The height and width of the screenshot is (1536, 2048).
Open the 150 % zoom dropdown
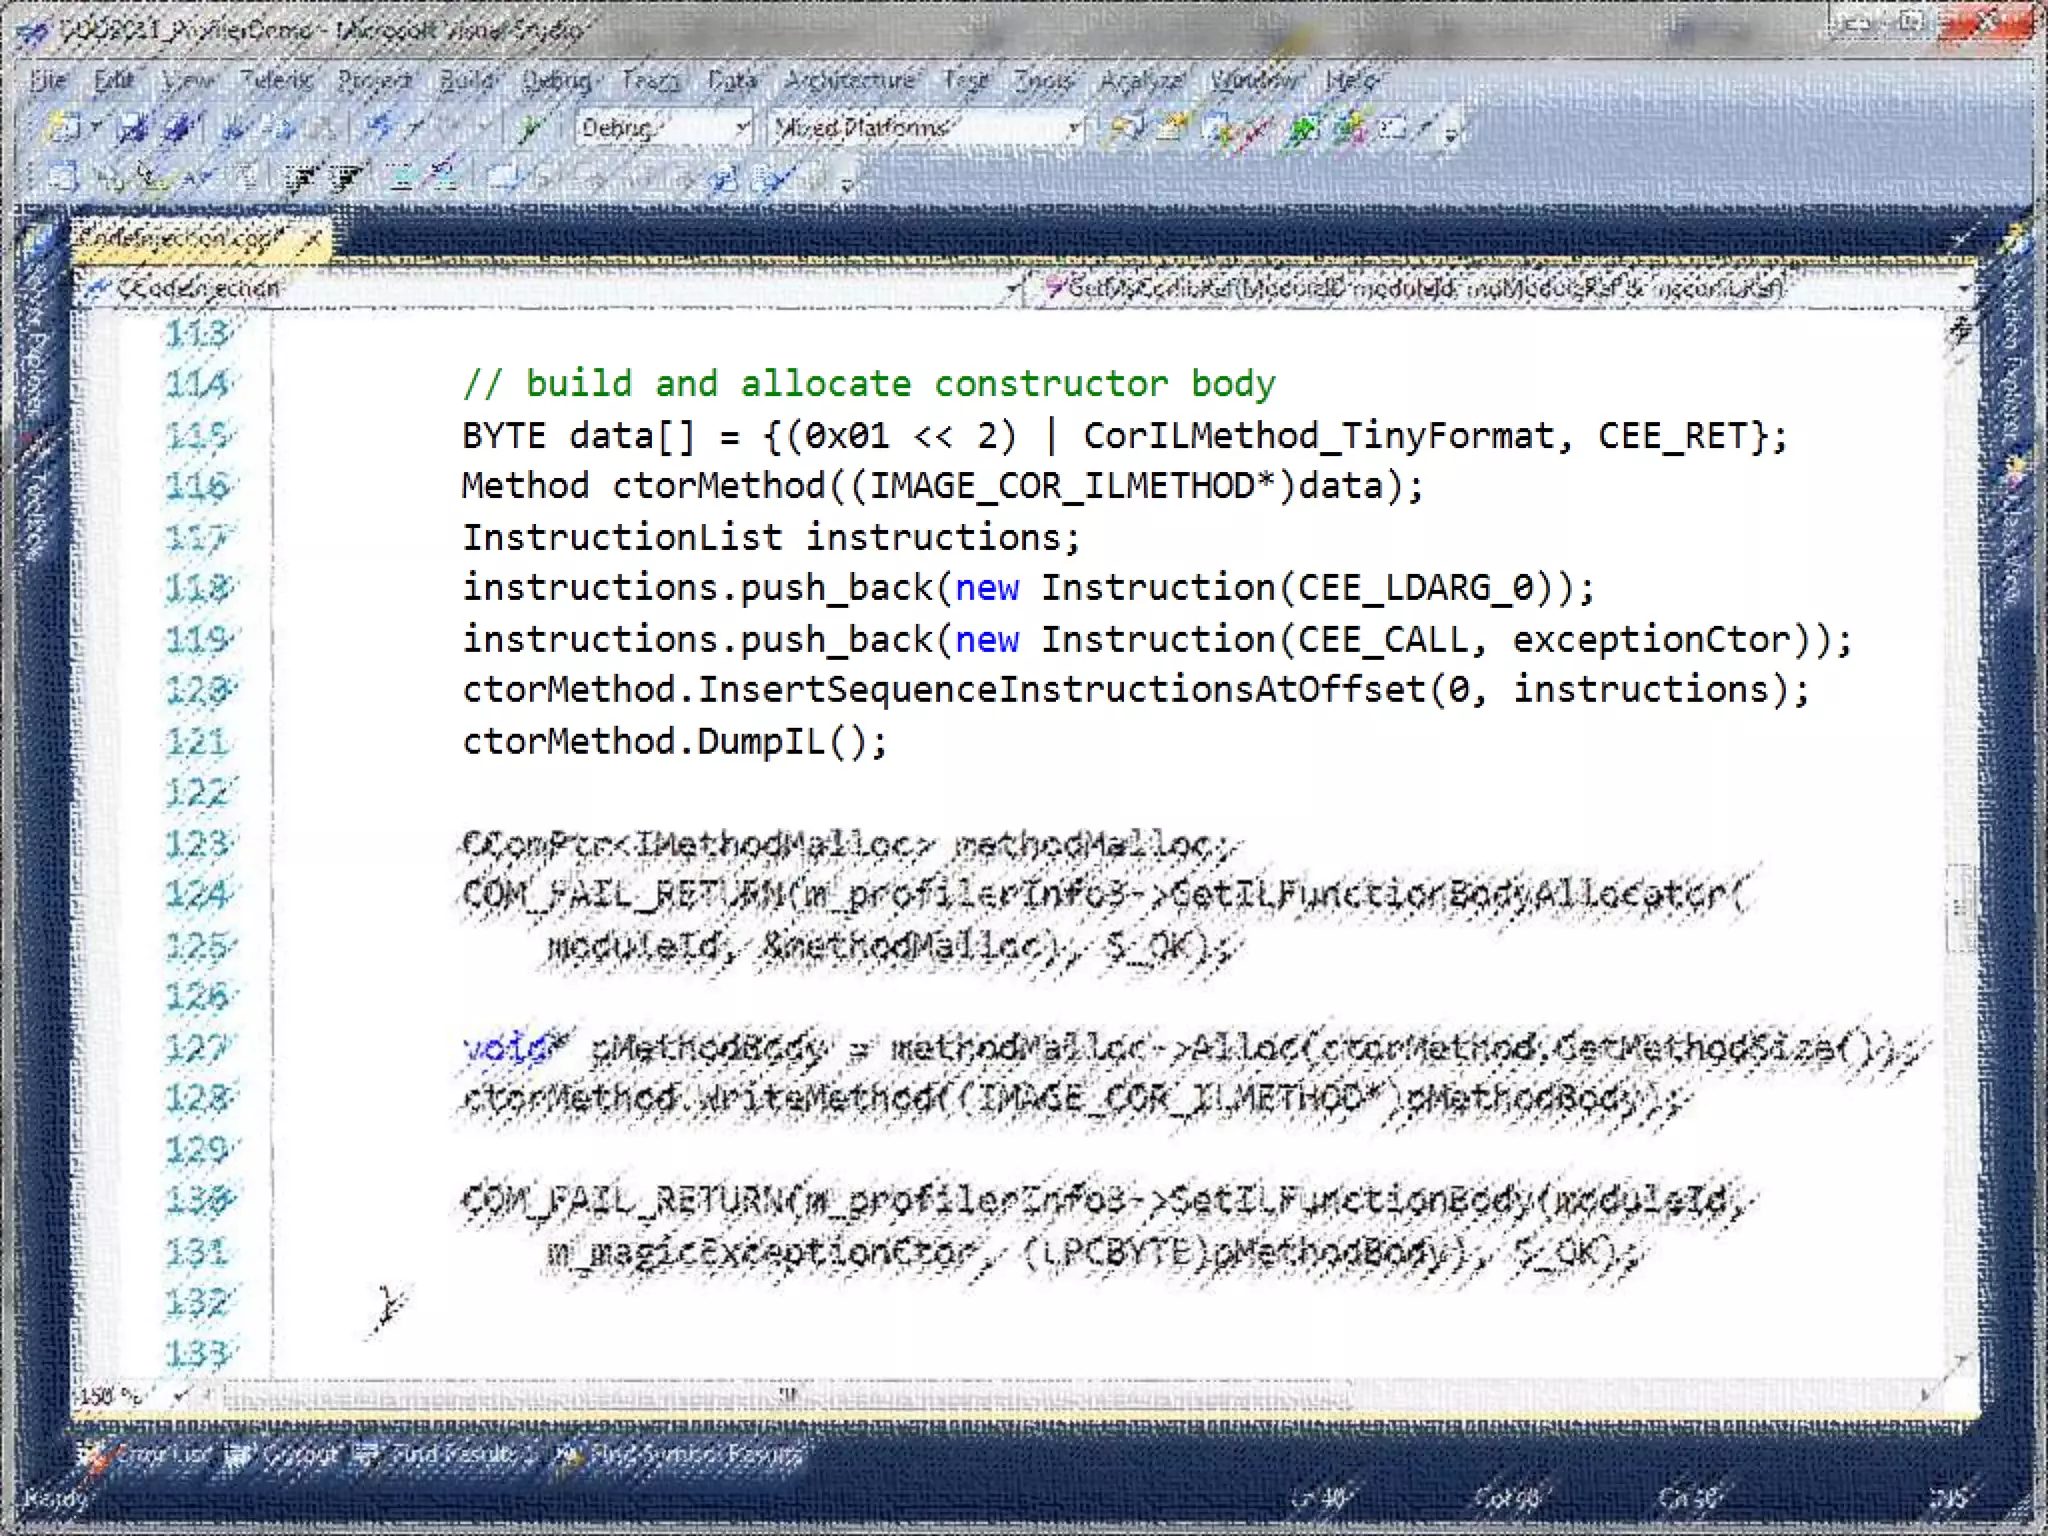pyautogui.click(x=180, y=1395)
